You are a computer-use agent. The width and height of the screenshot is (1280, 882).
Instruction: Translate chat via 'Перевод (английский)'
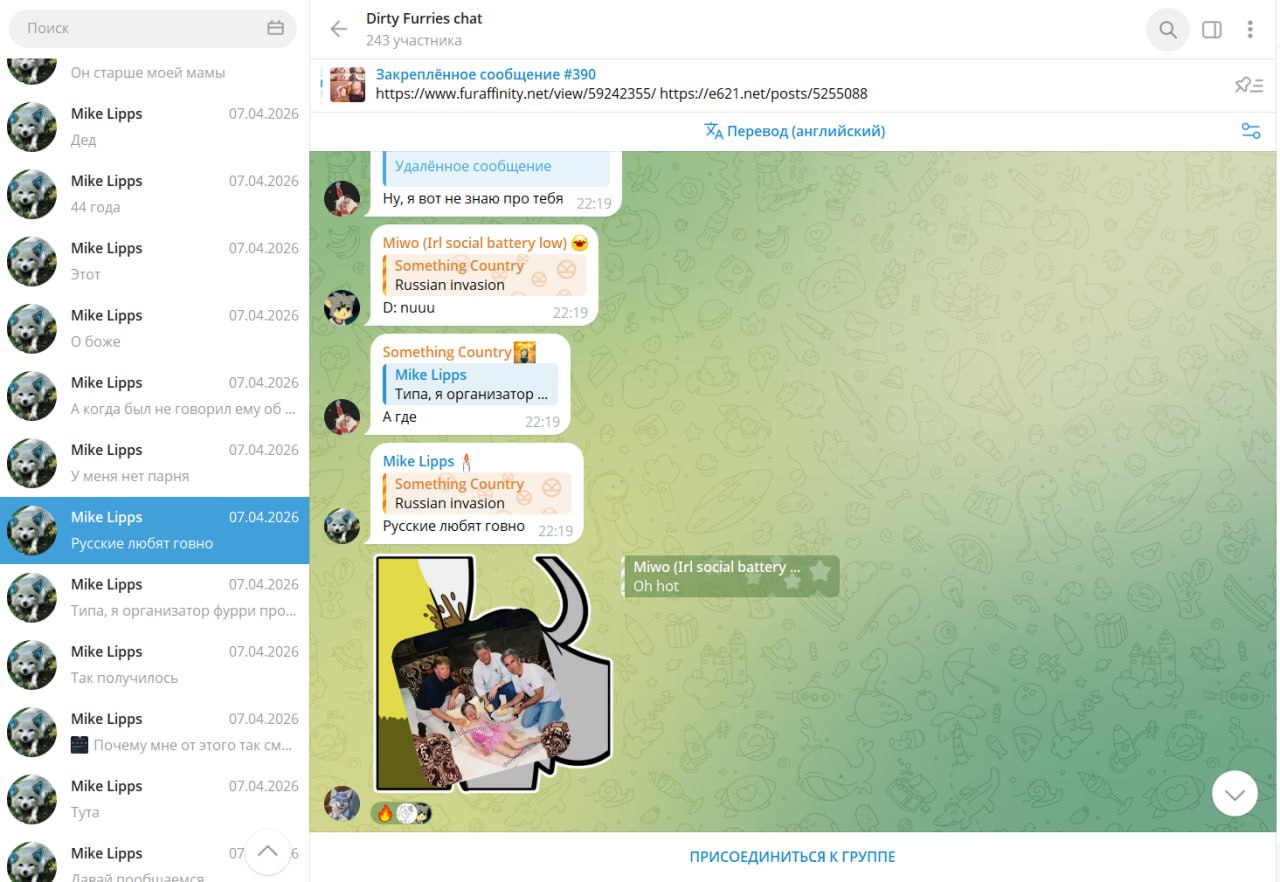(806, 131)
